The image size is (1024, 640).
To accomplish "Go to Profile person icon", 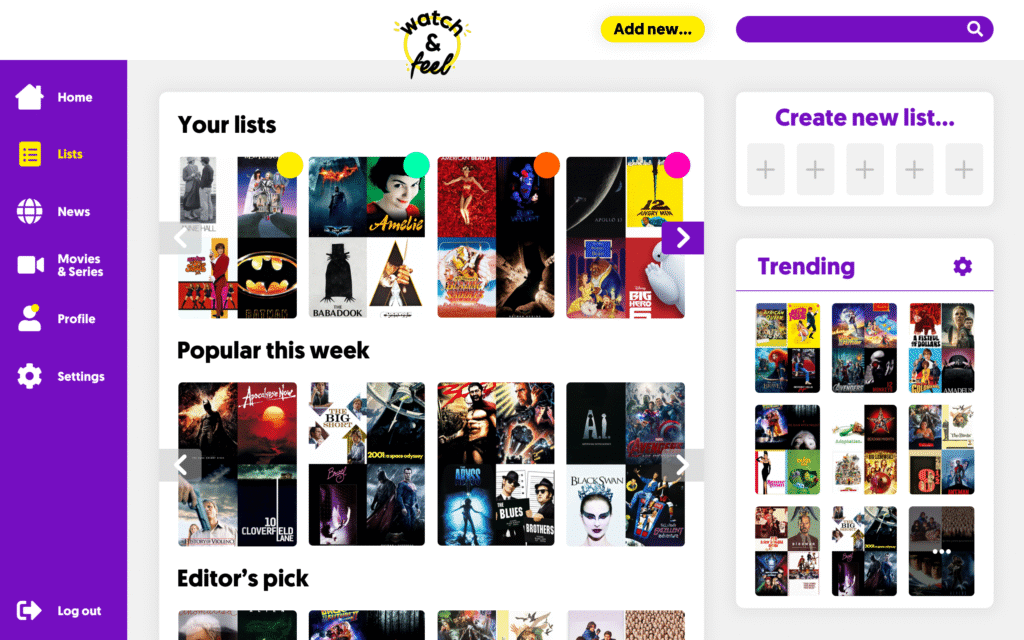I will coord(29,318).
